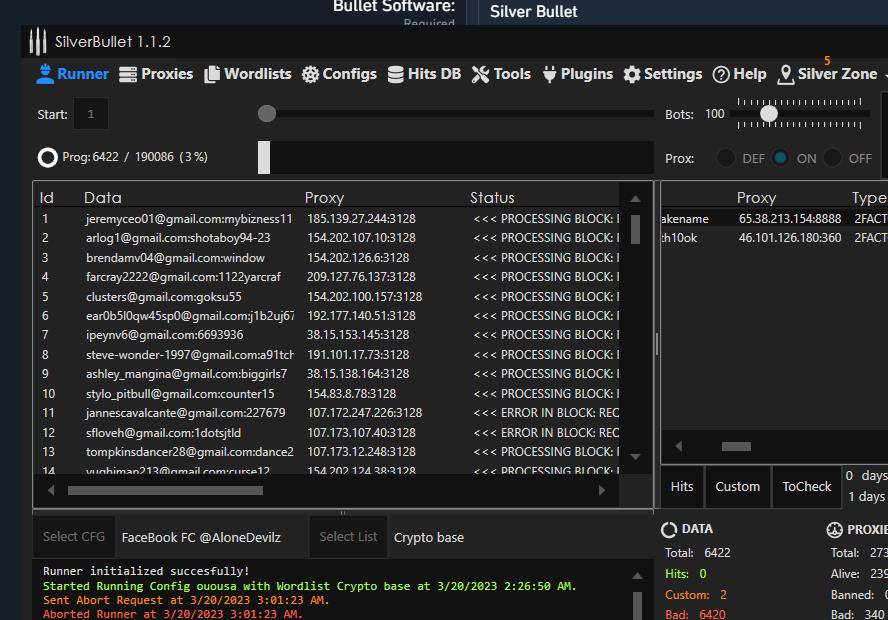Open the Proxies manager tab

coord(156,74)
